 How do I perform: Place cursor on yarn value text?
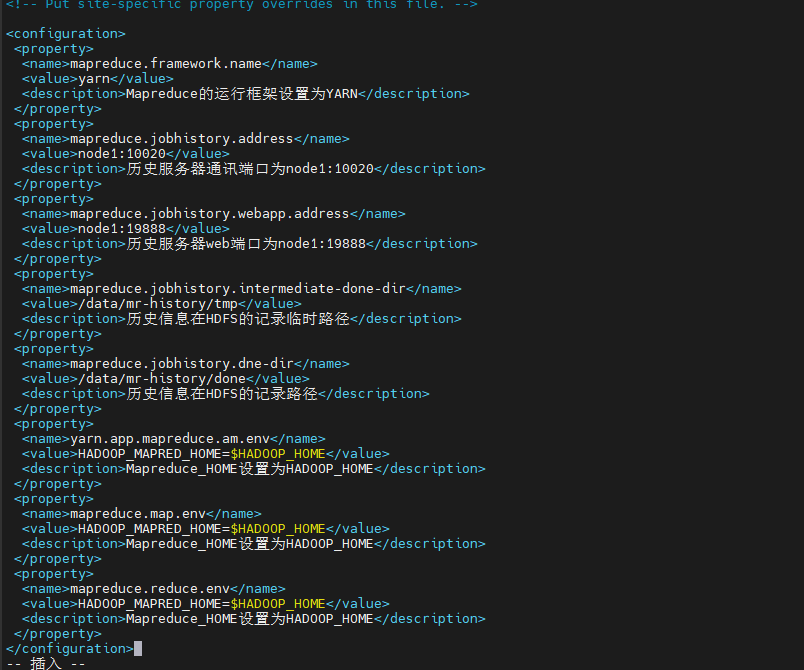[94, 79]
